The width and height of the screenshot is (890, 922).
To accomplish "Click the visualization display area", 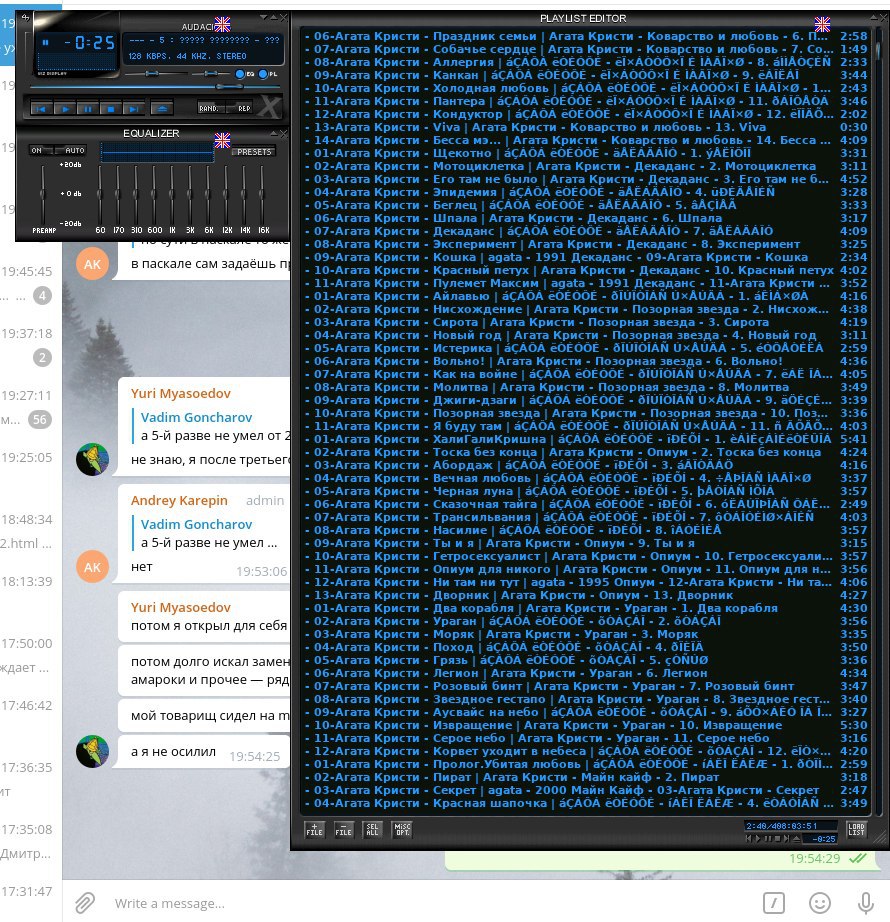I will coord(76,61).
